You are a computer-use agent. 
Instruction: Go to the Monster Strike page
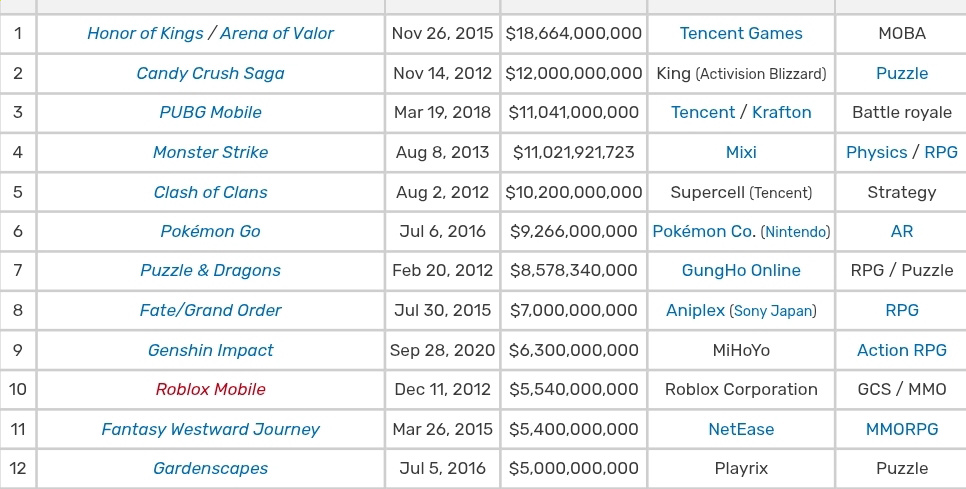[210, 152]
